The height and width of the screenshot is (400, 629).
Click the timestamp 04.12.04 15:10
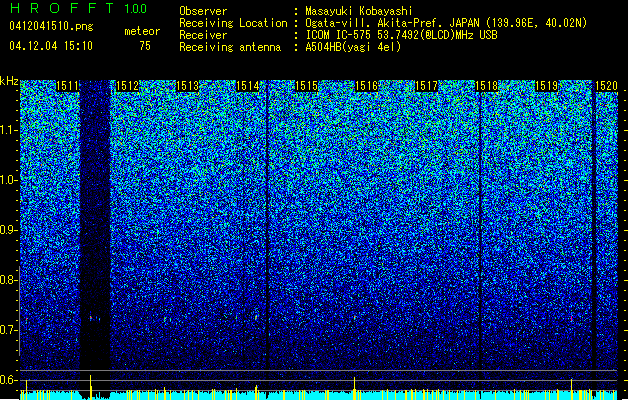(x=51, y=46)
